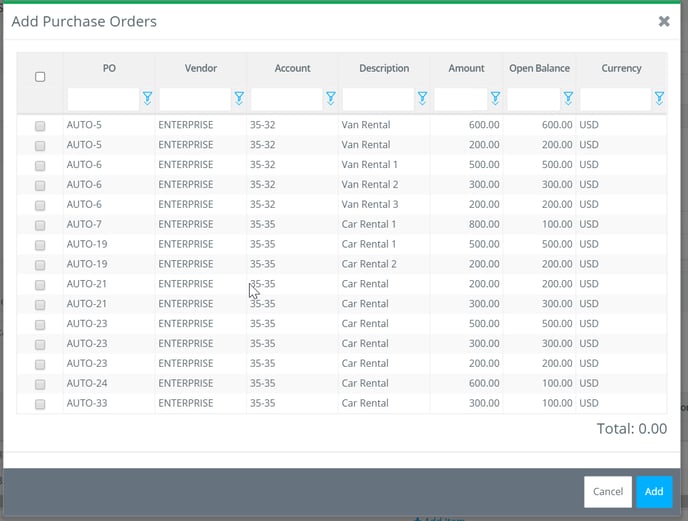Viewport: 688px width, 521px height.
Task: Focus the Account filter text field
Action: coord(287,99)
